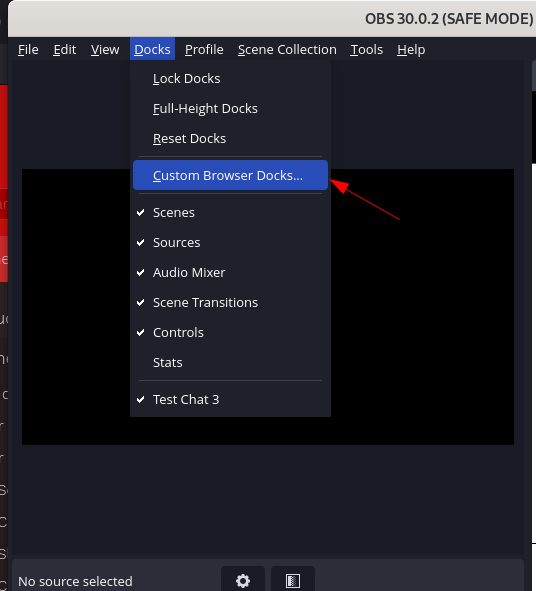Screen dimensions: 536x591
Task: Open the Help menu
Action: (411, 49)
